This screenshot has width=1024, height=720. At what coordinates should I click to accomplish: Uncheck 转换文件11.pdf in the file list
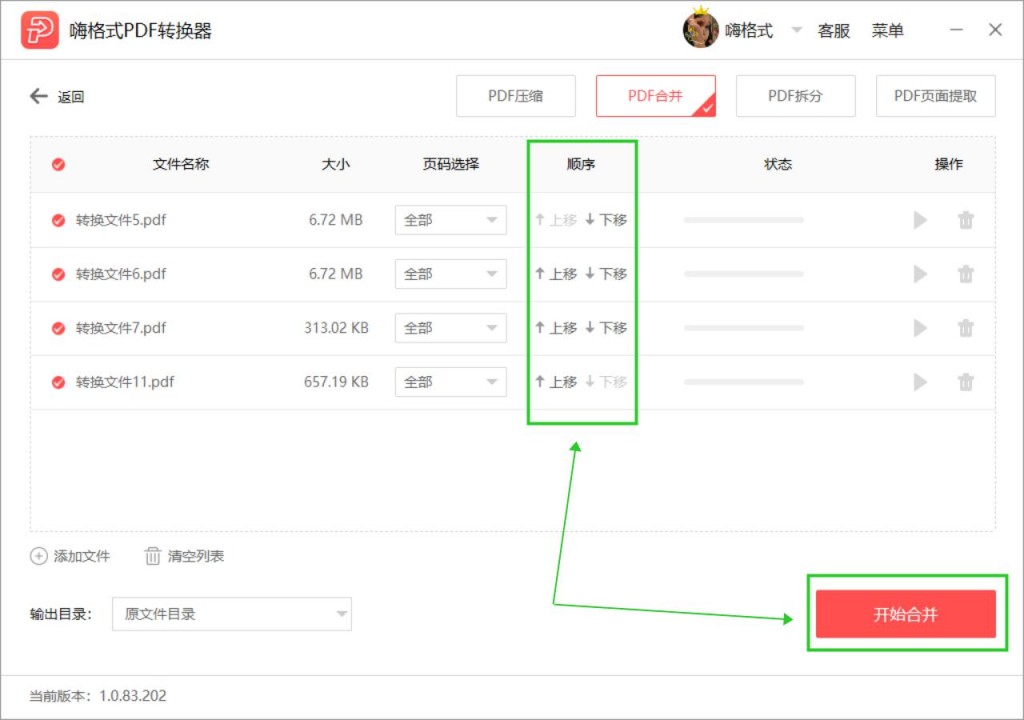click(x=58, y=382)
